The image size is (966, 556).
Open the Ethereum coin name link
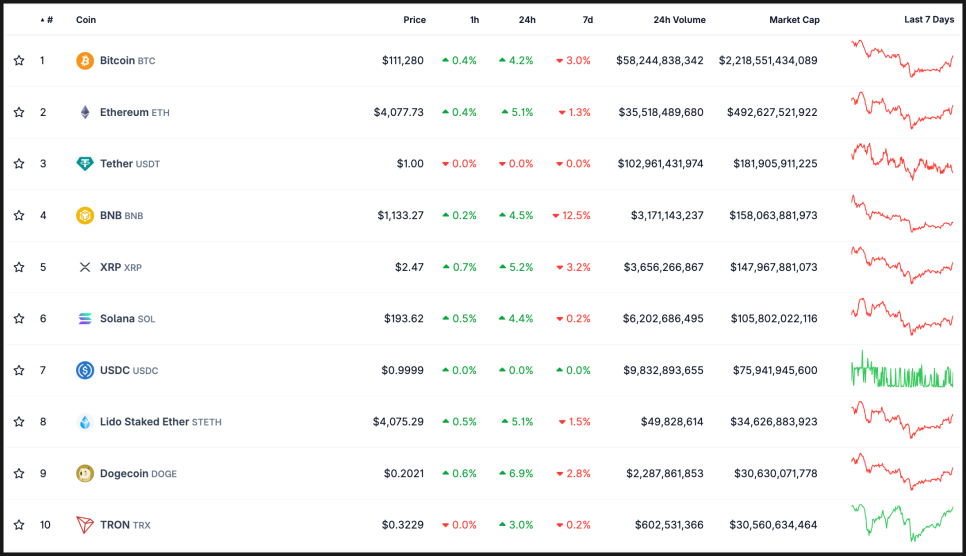click(x=124, y=113)
